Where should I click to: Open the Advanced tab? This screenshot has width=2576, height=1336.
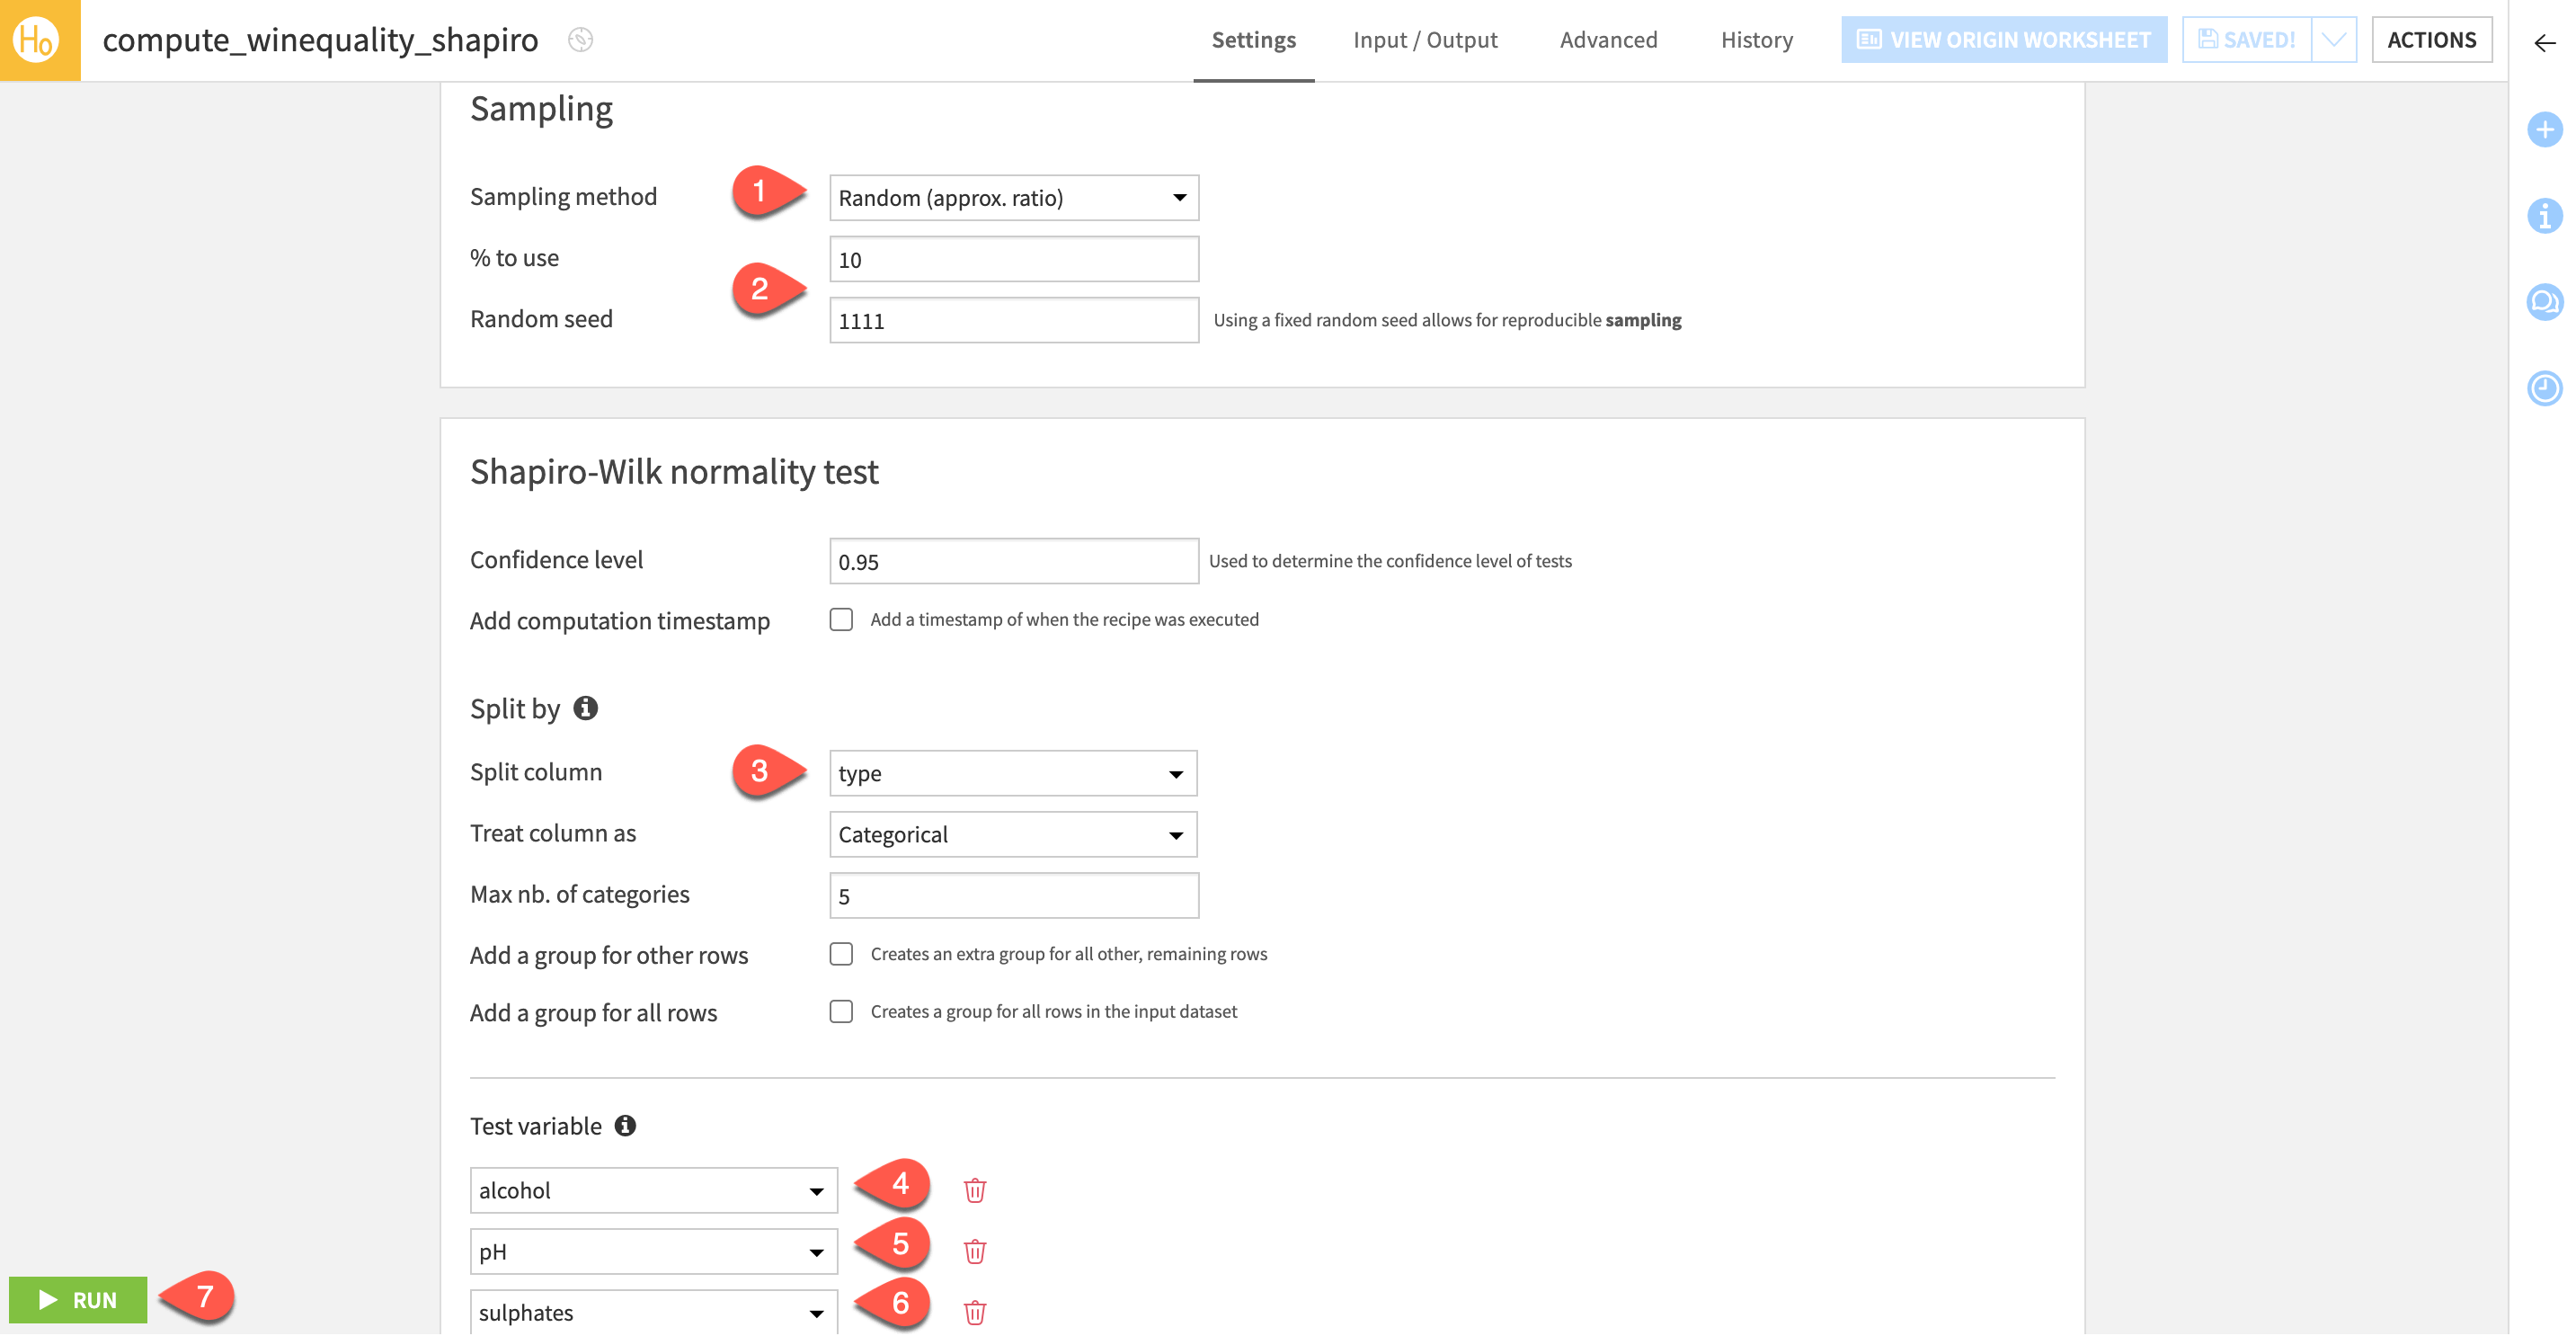1607,40
